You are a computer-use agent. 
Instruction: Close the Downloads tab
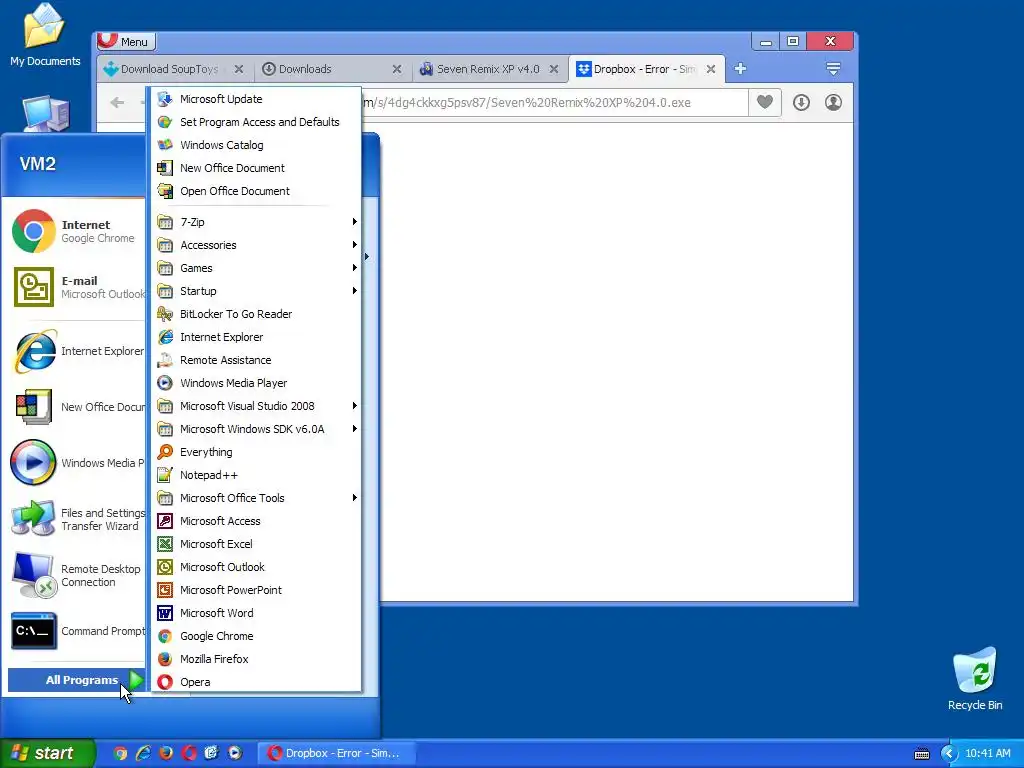point(396,69)
